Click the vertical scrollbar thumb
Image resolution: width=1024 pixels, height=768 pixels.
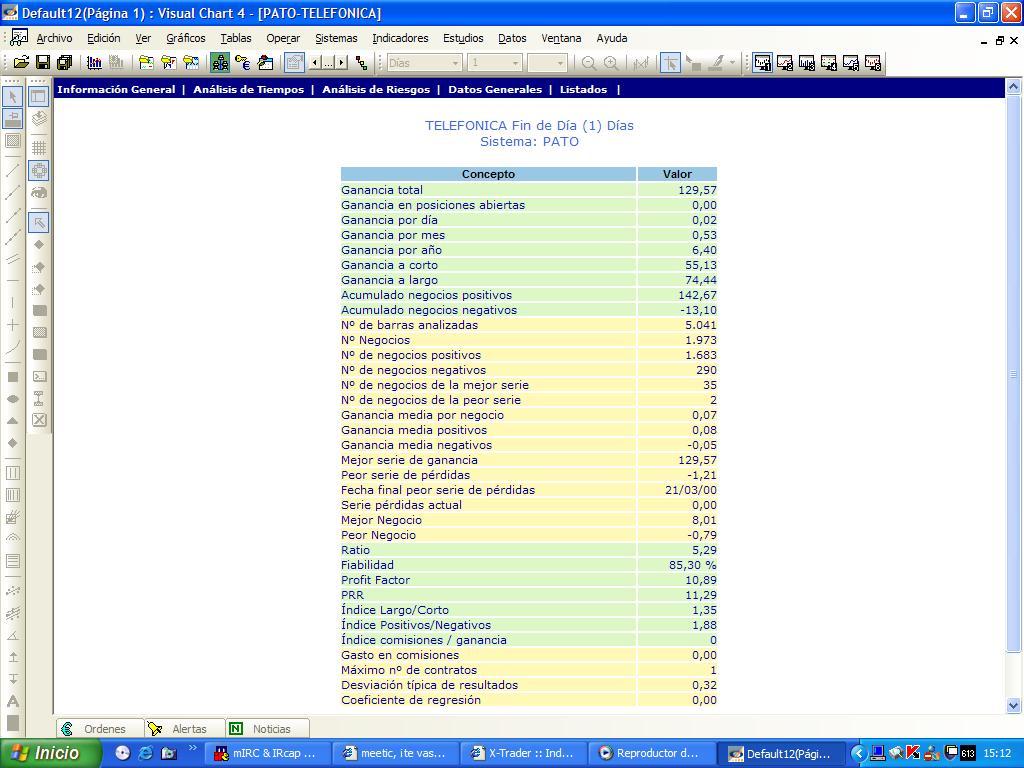coord(1013,372)
